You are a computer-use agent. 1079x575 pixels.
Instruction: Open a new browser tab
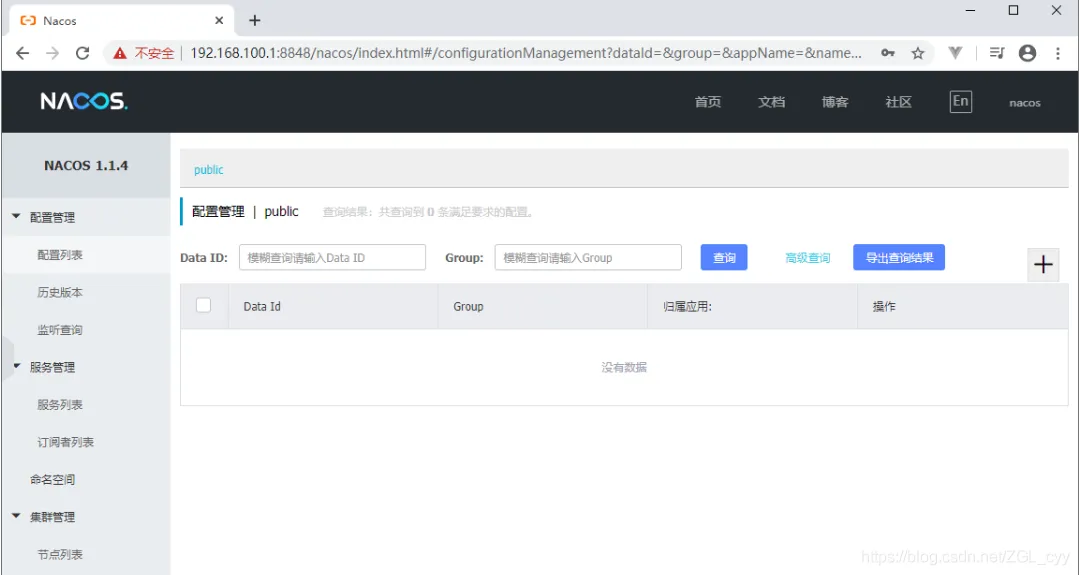point(255,21)
